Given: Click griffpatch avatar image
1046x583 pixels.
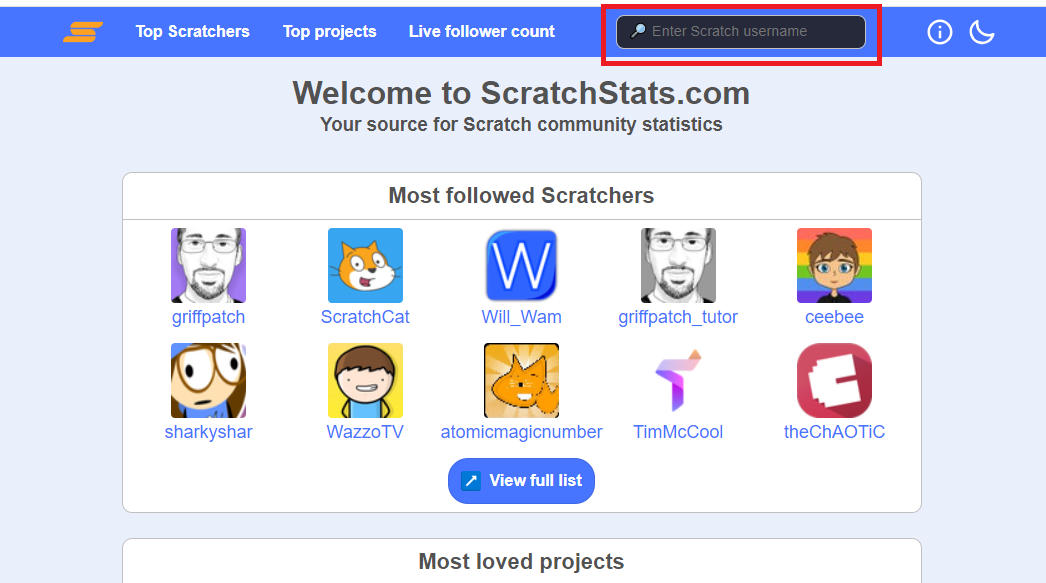Looking at the screenshot, I should [208, 265].
